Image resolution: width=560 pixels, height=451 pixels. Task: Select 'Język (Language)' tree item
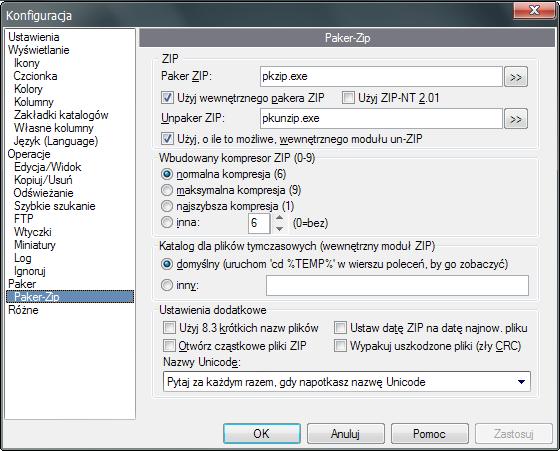[56, 141]
